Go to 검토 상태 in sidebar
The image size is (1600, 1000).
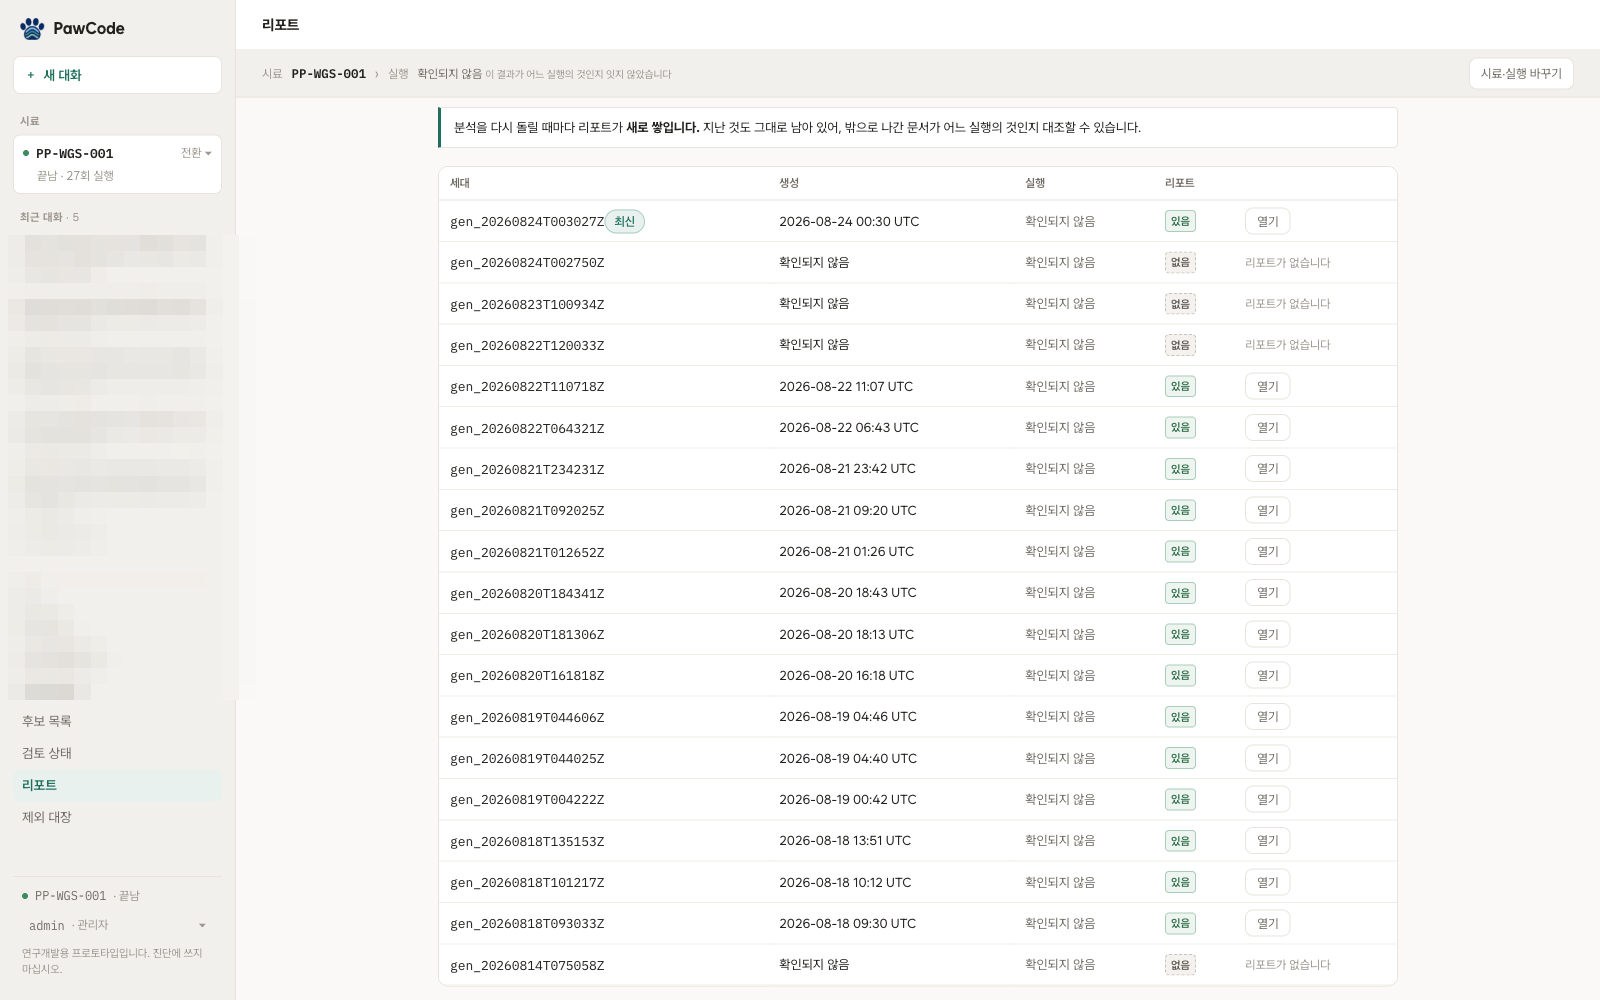tap(117, 753)
